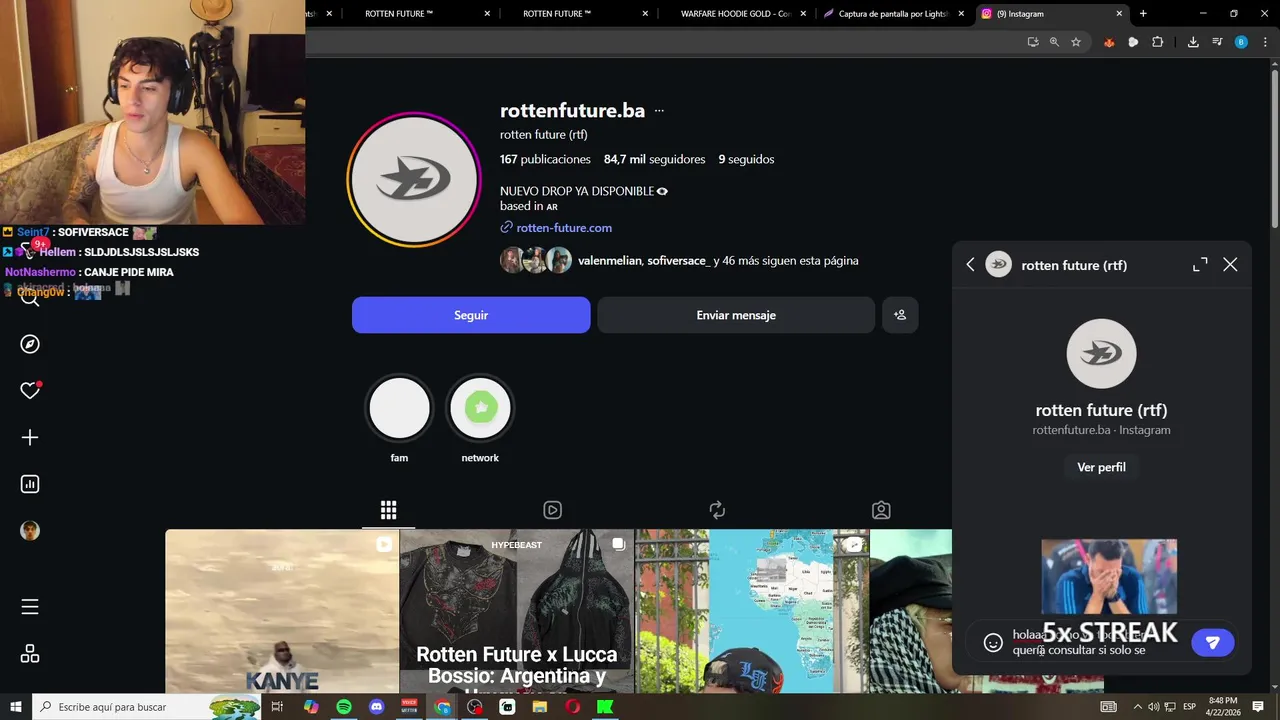Click Ver perfil in chat panel
Screen dimensions: 1280x720
click(x=1101, y=467)
